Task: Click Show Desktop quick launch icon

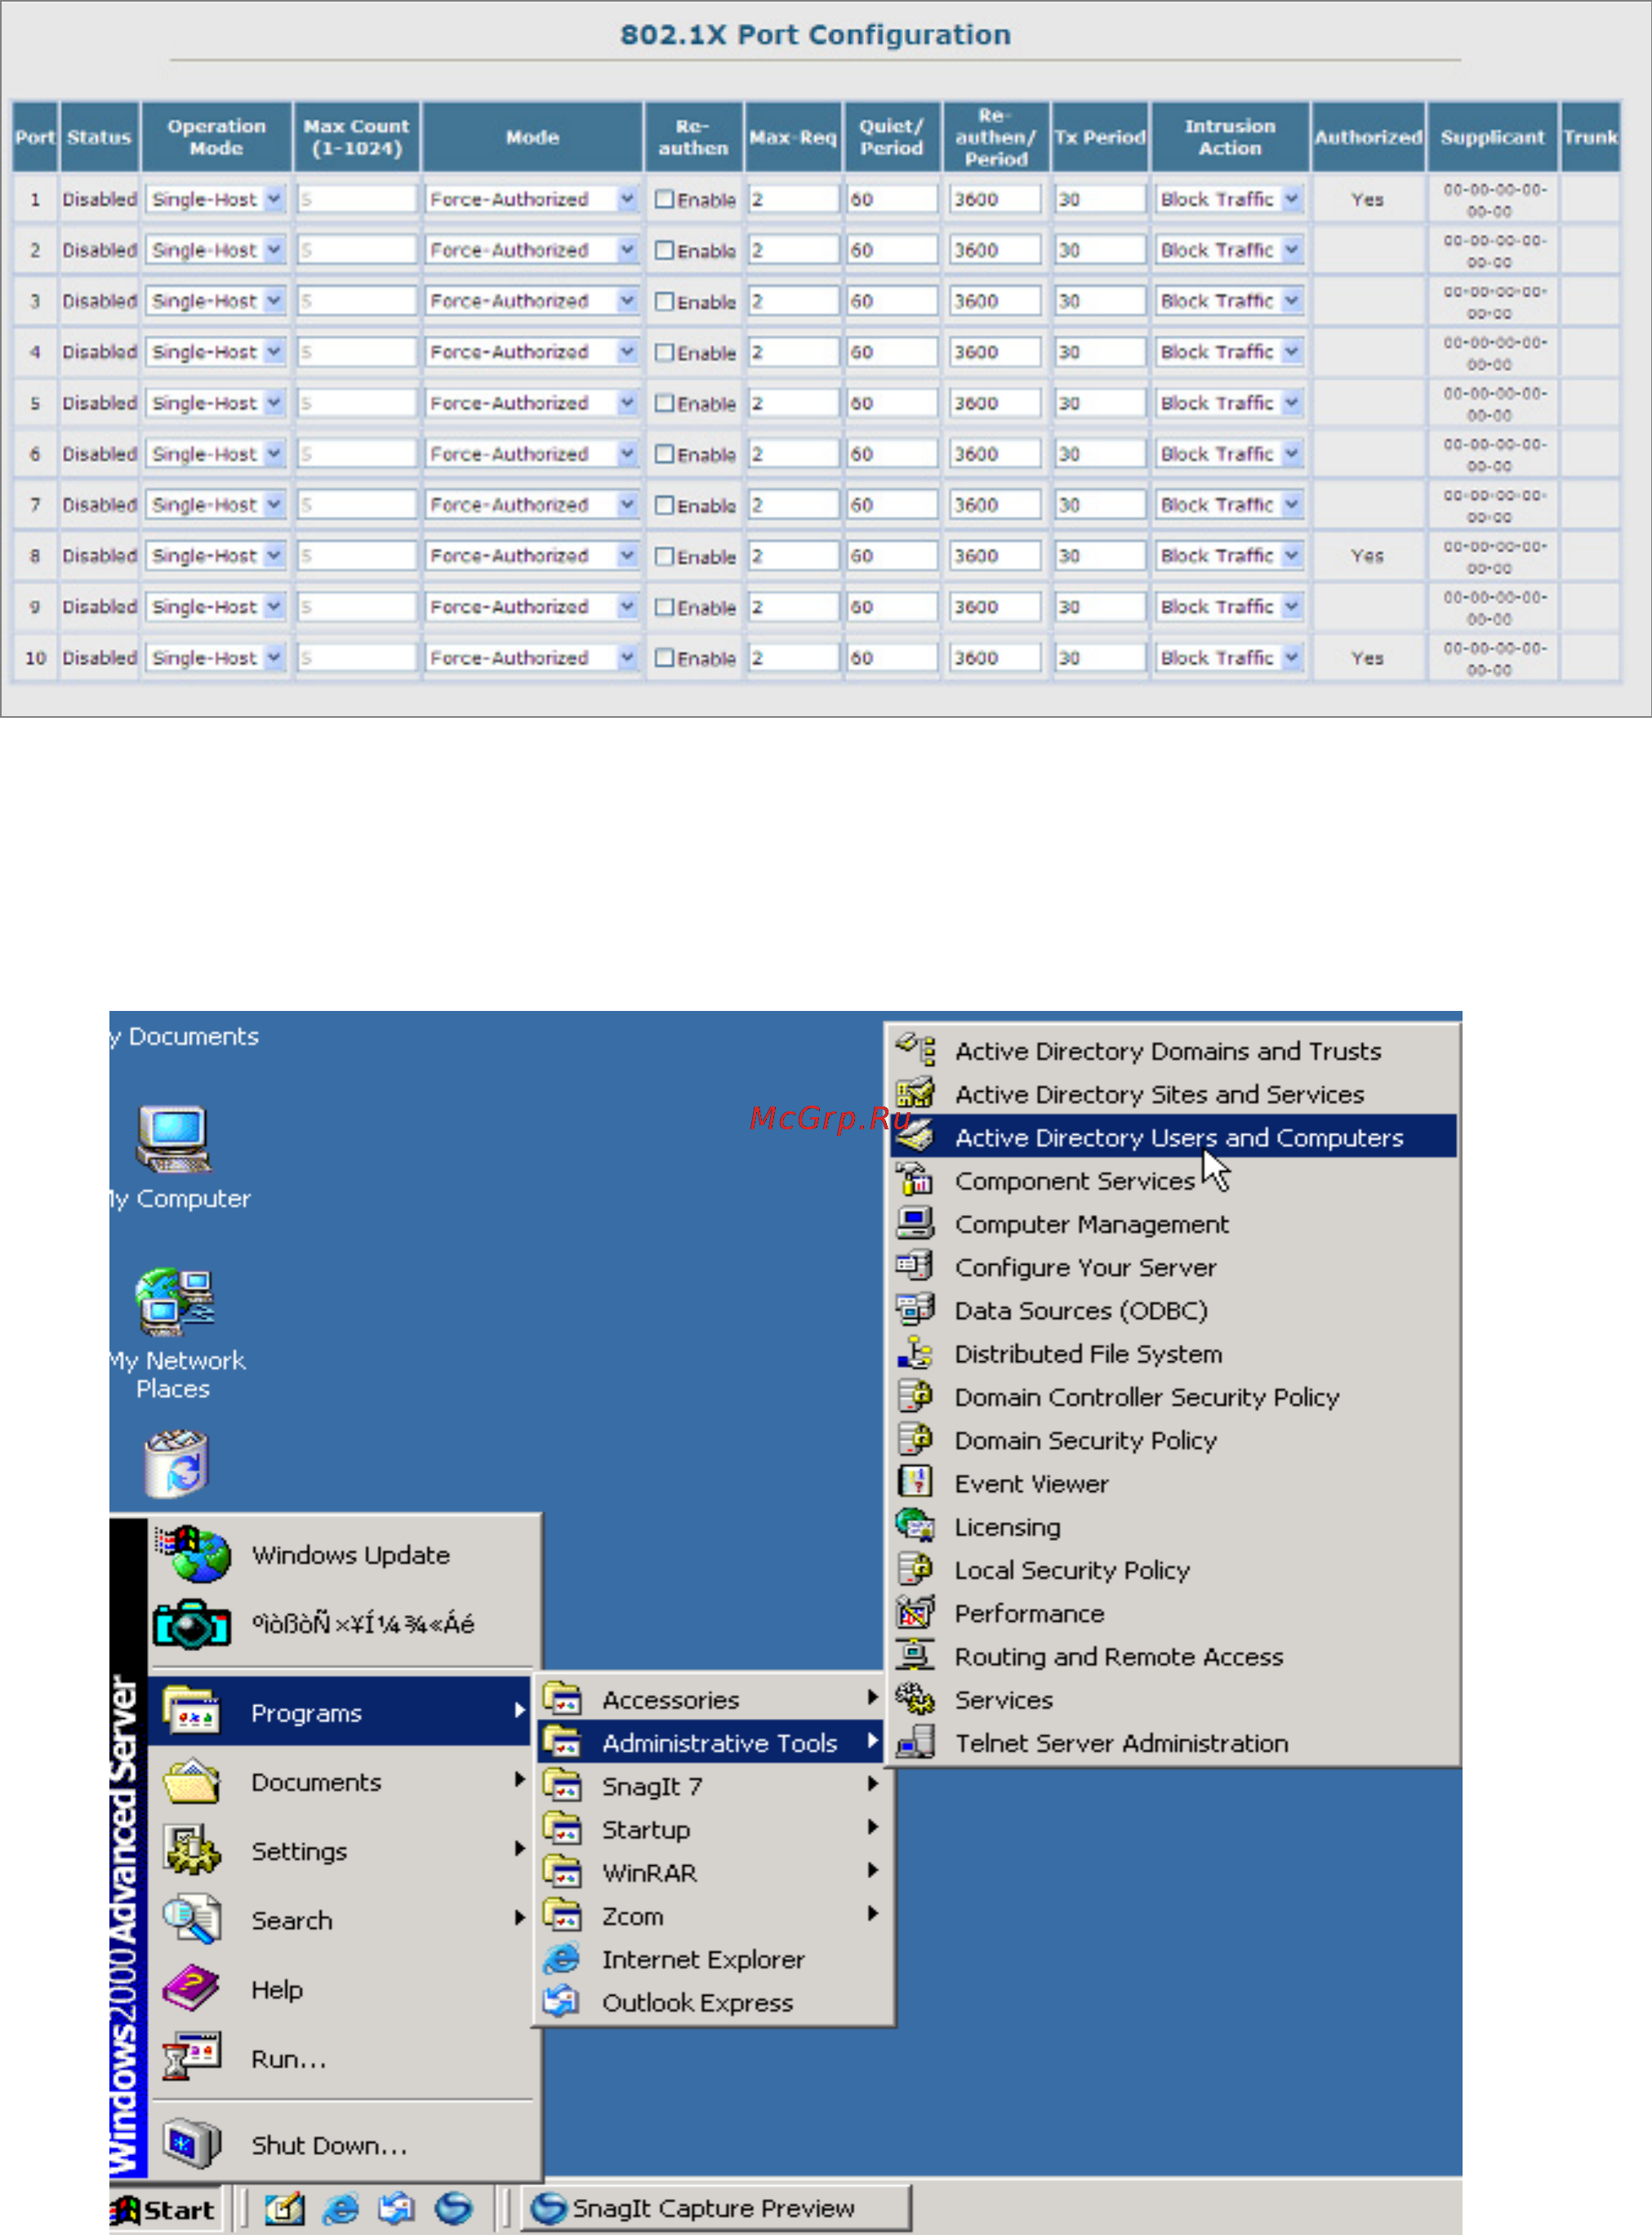Action: (284, 2208)
